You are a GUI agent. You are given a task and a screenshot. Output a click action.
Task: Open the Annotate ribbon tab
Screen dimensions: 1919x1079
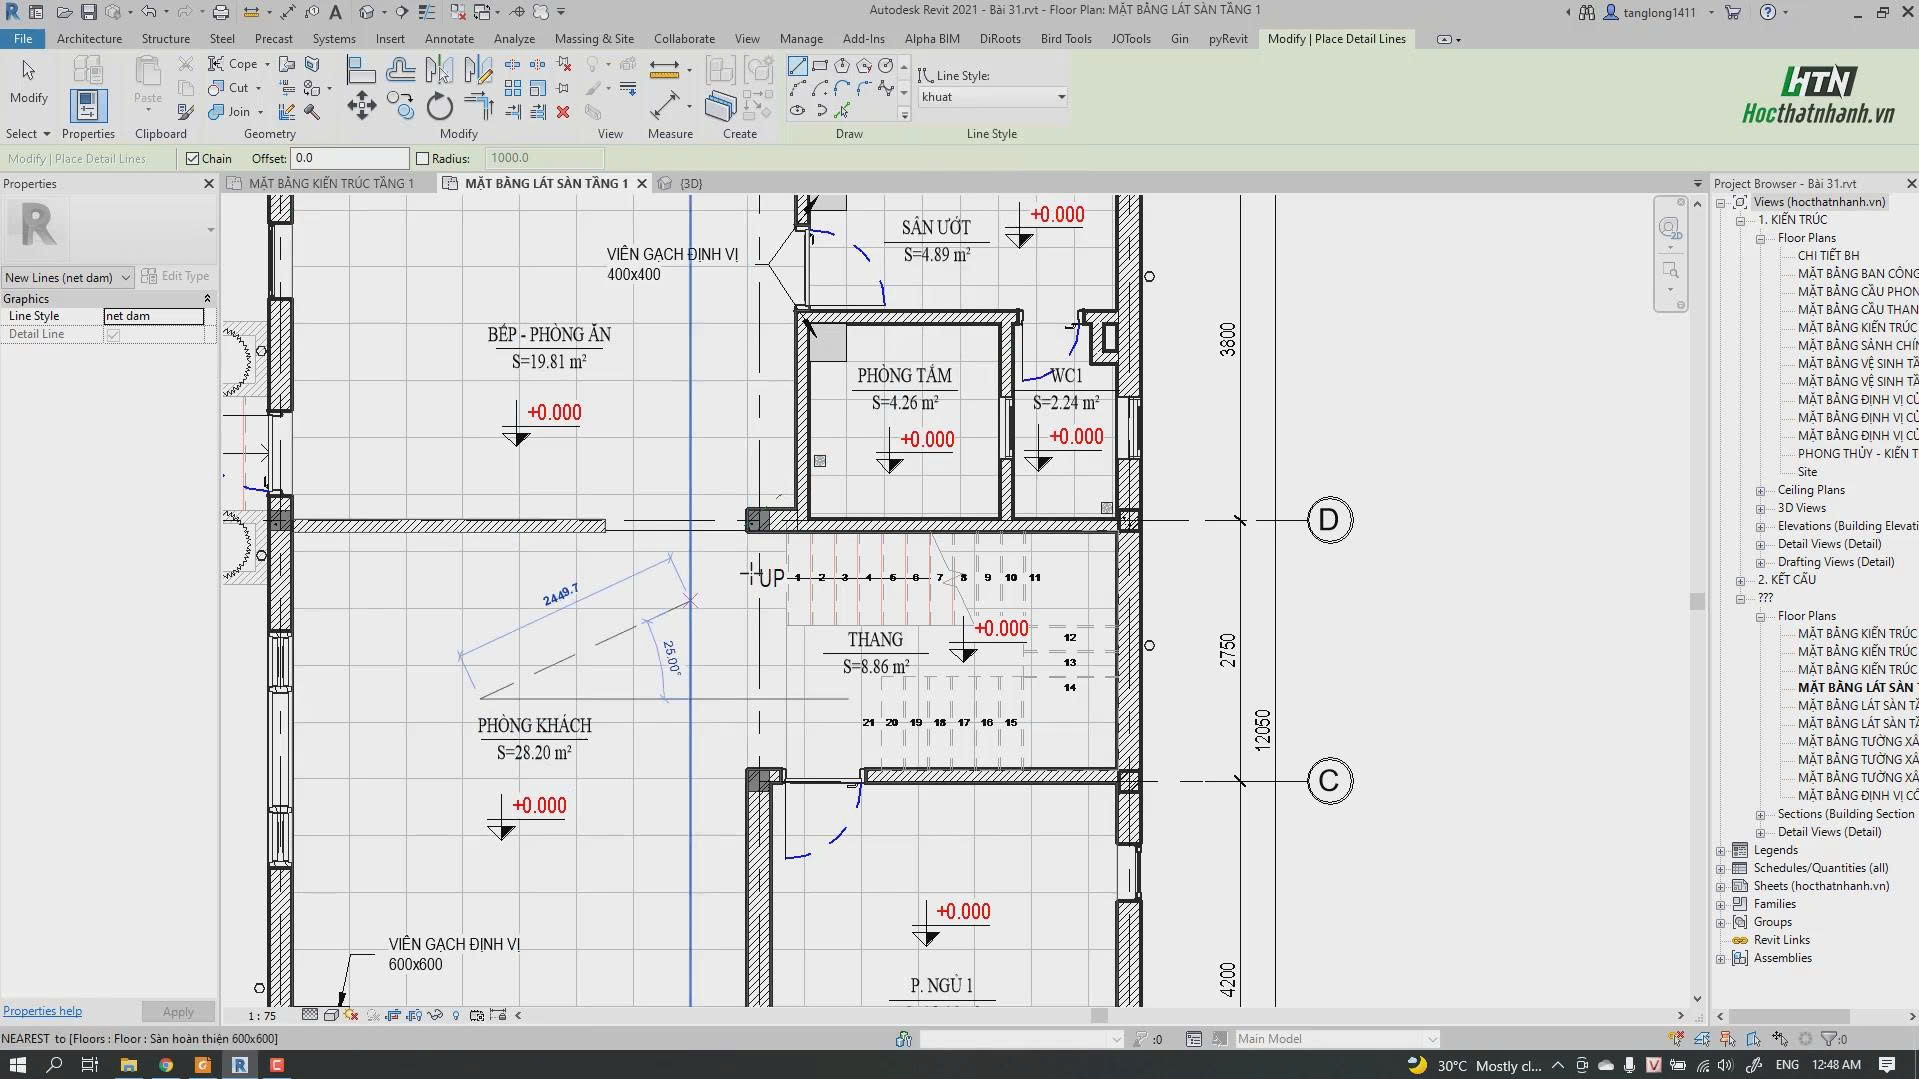(449, 39)
